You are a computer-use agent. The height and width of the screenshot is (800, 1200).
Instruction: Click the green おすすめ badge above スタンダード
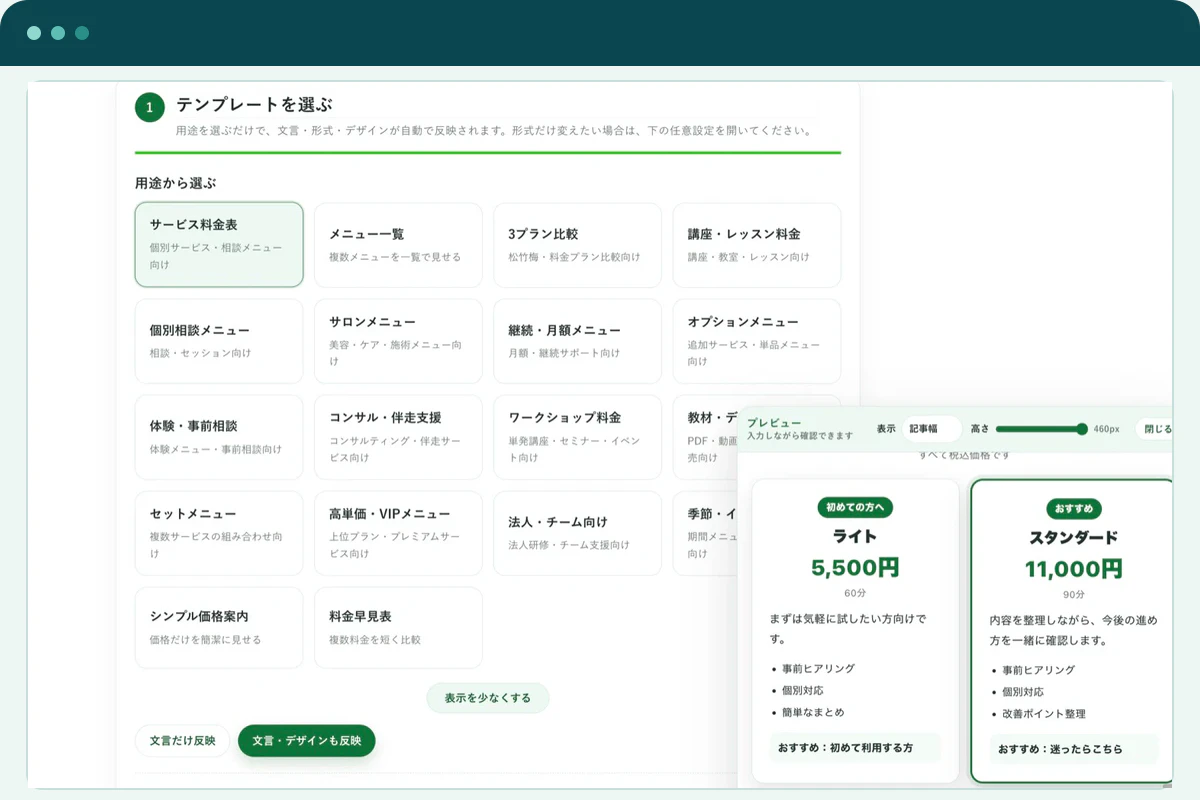pyautogui.click(x=1074, y=508)
